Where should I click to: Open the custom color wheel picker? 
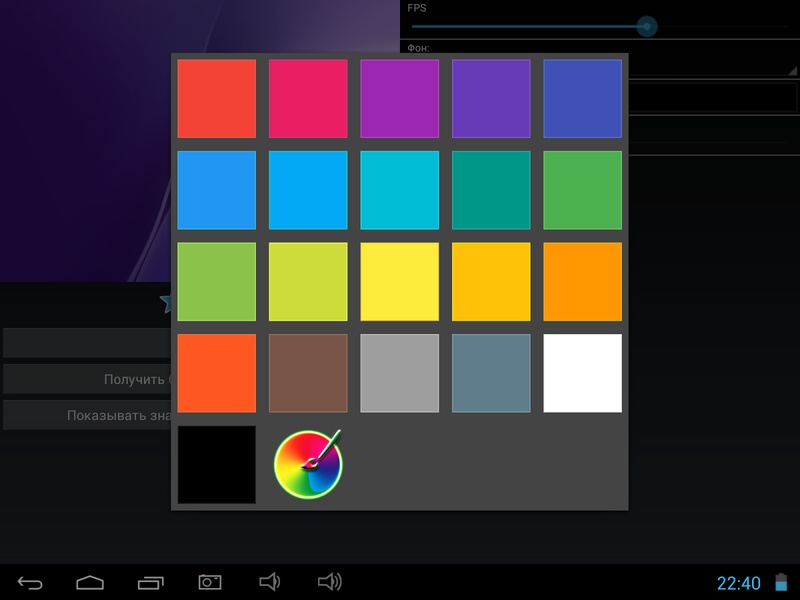(x=308, y=464)
